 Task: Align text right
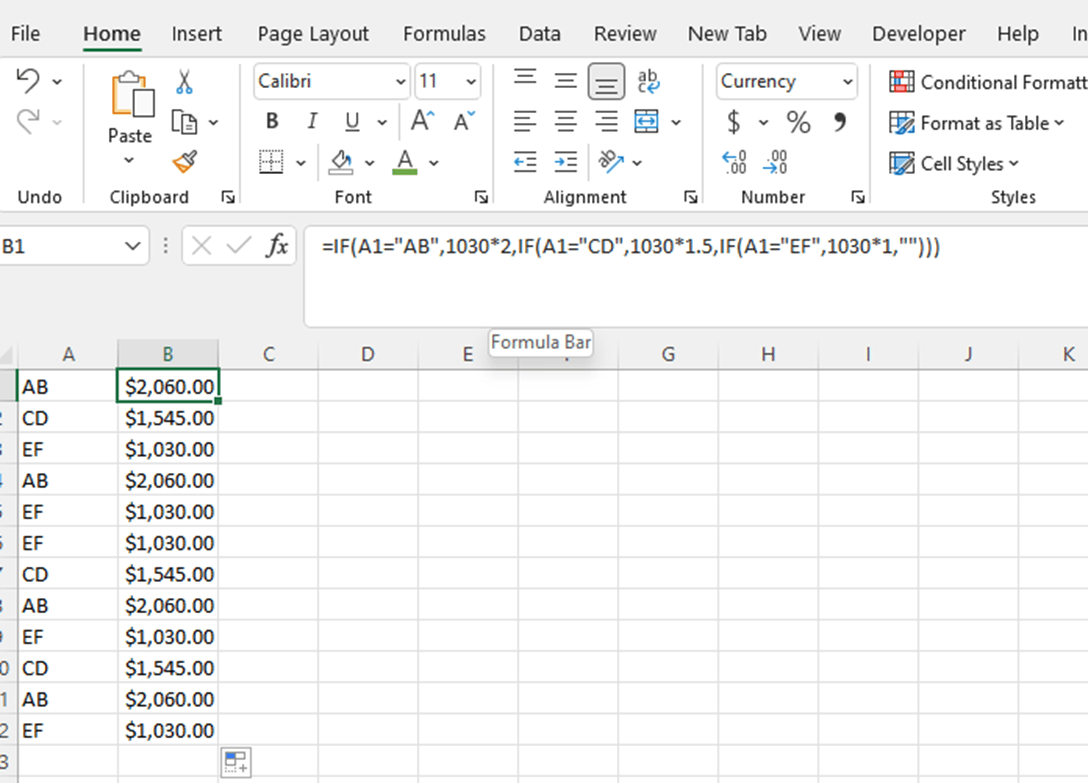pyautogui.click(x=606, y=121)
